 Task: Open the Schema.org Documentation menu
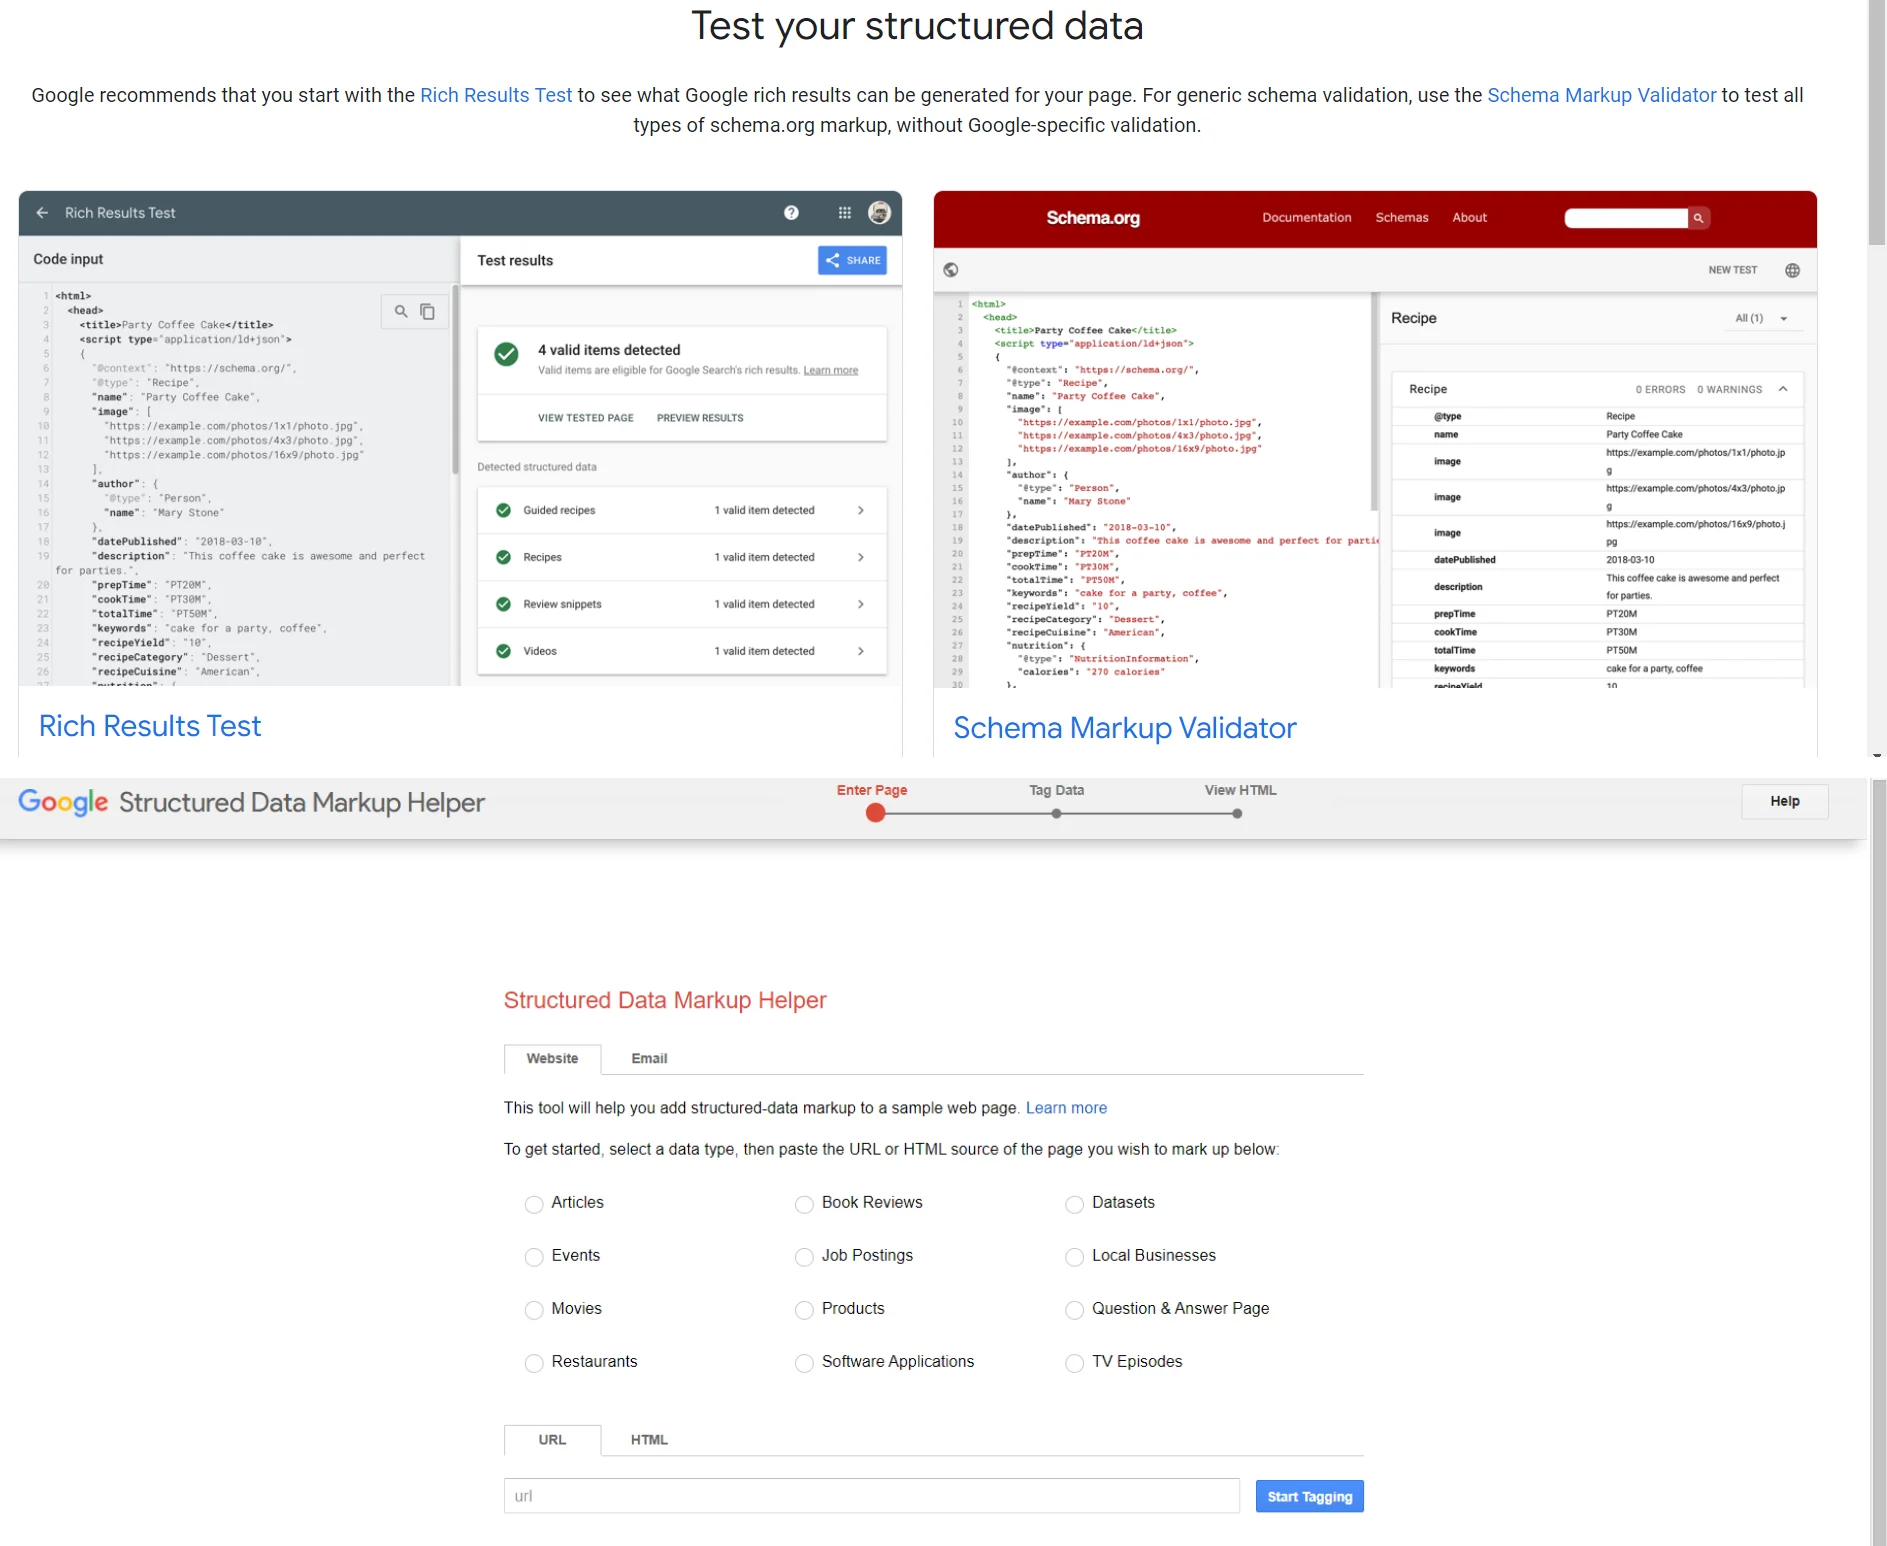tap(1306, 217)
